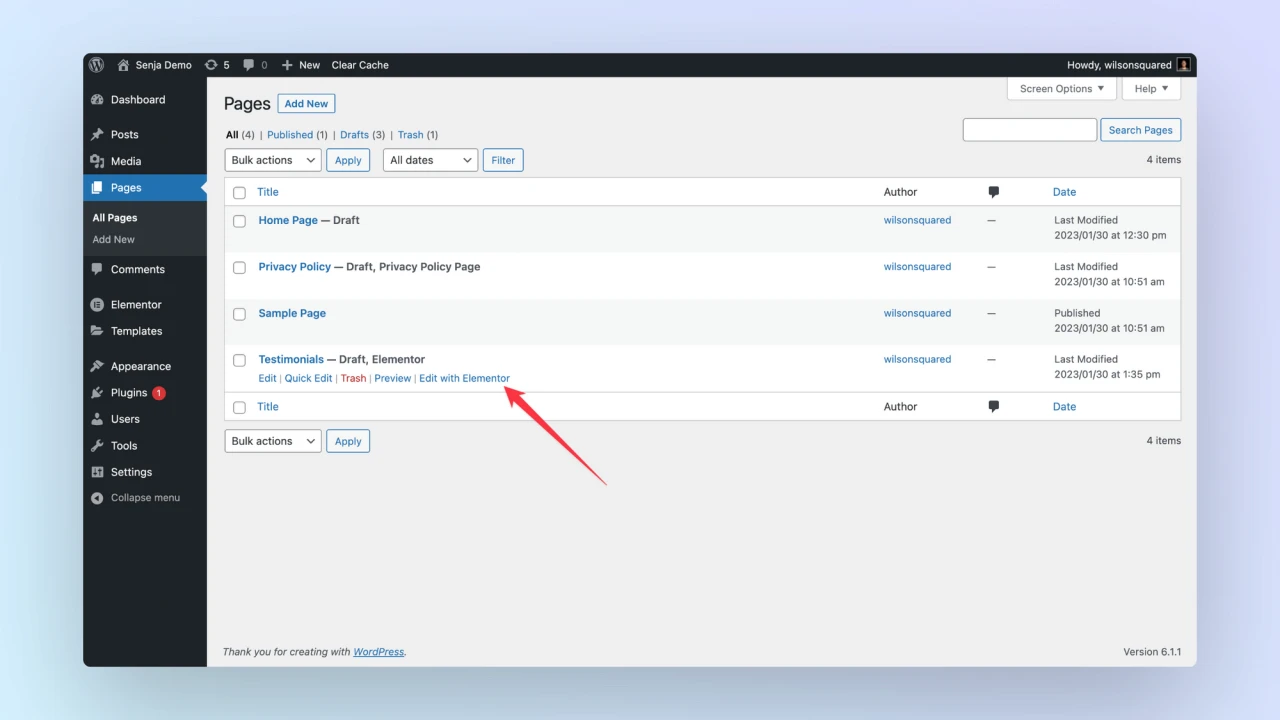Click the wilsonsquared avatar thumbnail
This screenshot has width=1280, height=720.
click(1184, 65)
